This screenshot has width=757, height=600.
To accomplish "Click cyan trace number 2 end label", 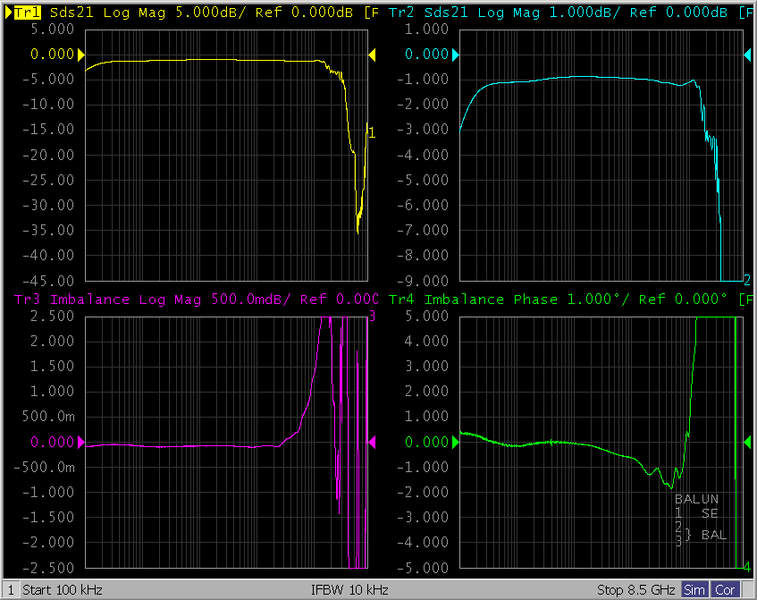I will pos(747,279).
